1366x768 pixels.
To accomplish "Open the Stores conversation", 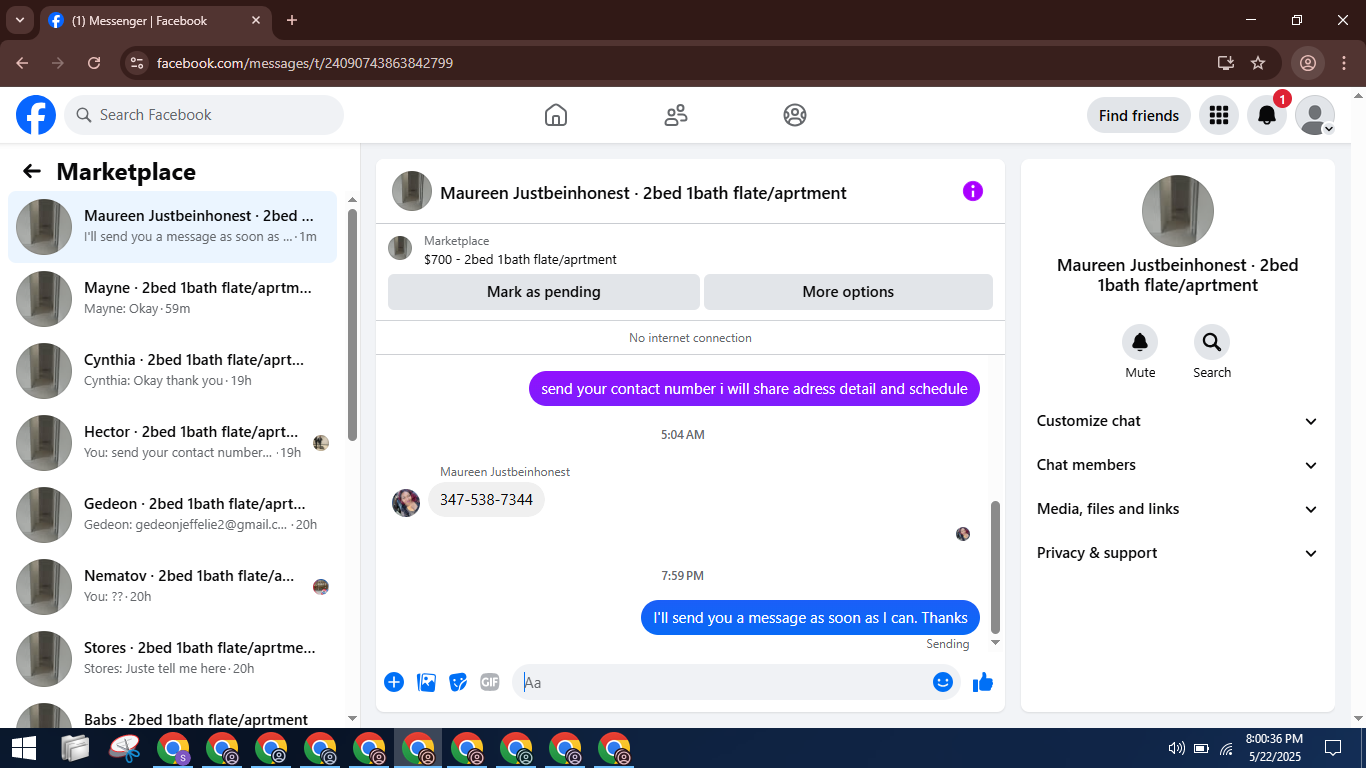I will click(x=172, y=659).
